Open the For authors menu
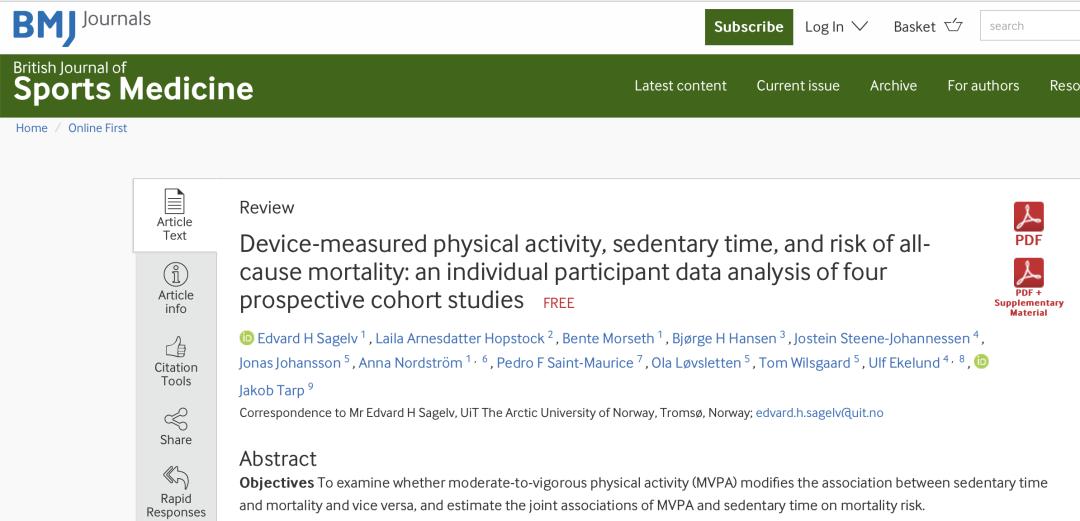The image size is (1080, 521). click(x=983, y=86)
